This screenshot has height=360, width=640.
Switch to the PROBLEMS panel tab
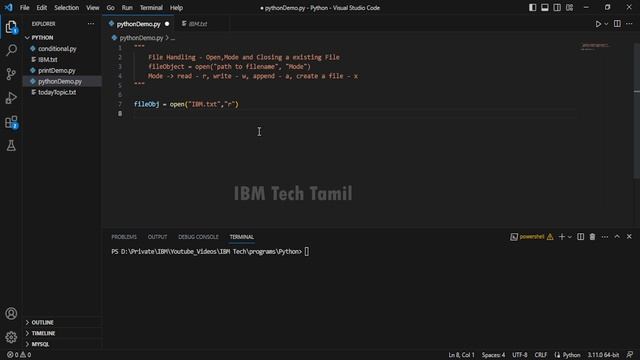pyautogui.click(x=124, y=237)
